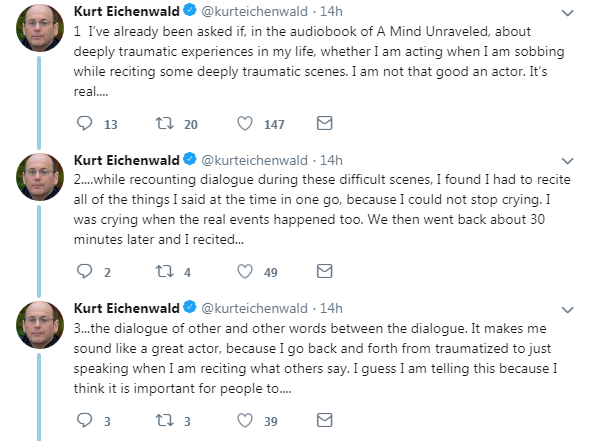Like the second tweet with 49 likes

pos(245,272)
